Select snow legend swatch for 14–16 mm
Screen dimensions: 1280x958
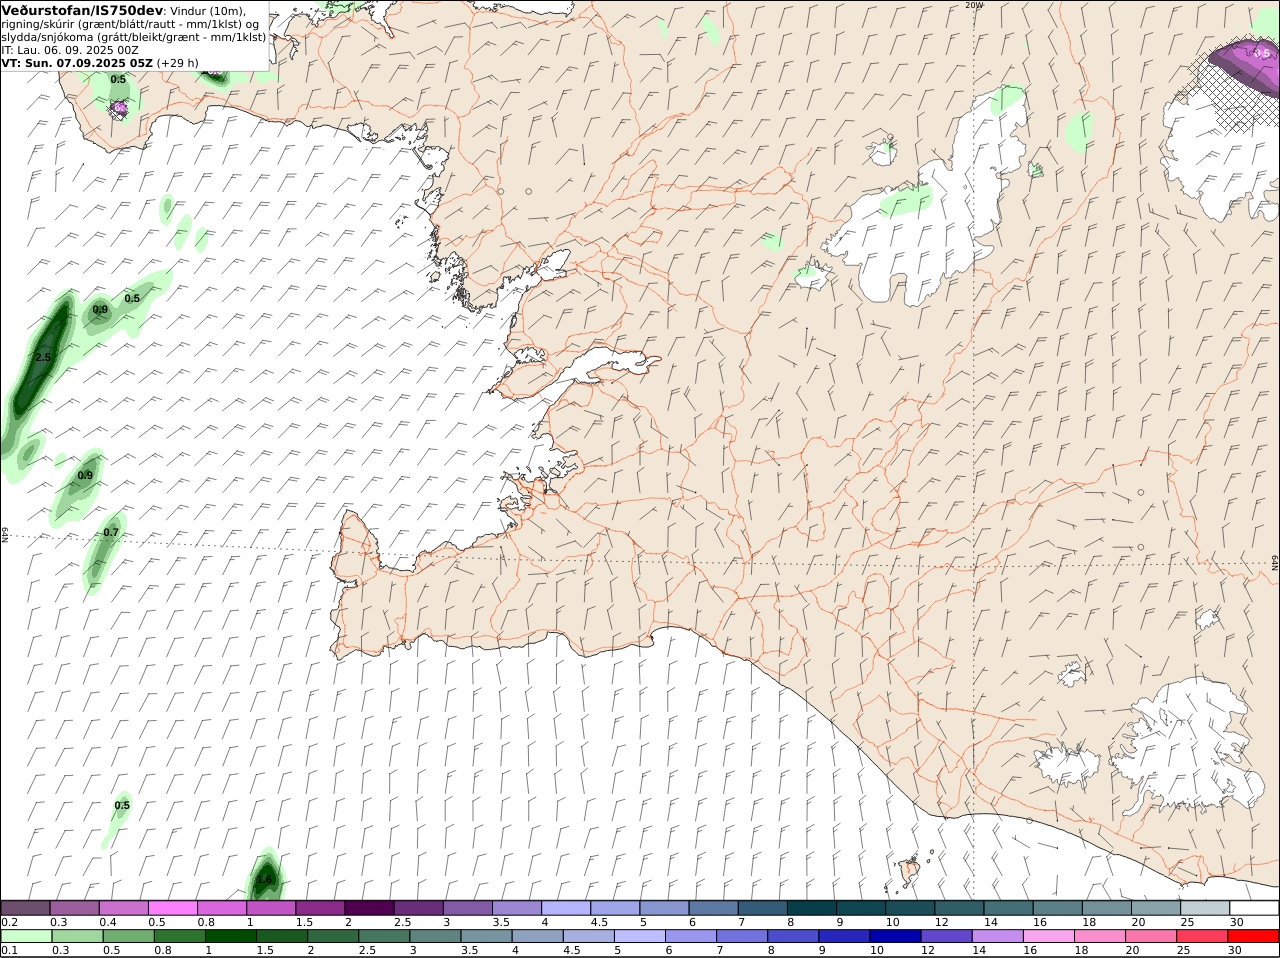(1010, 907)
